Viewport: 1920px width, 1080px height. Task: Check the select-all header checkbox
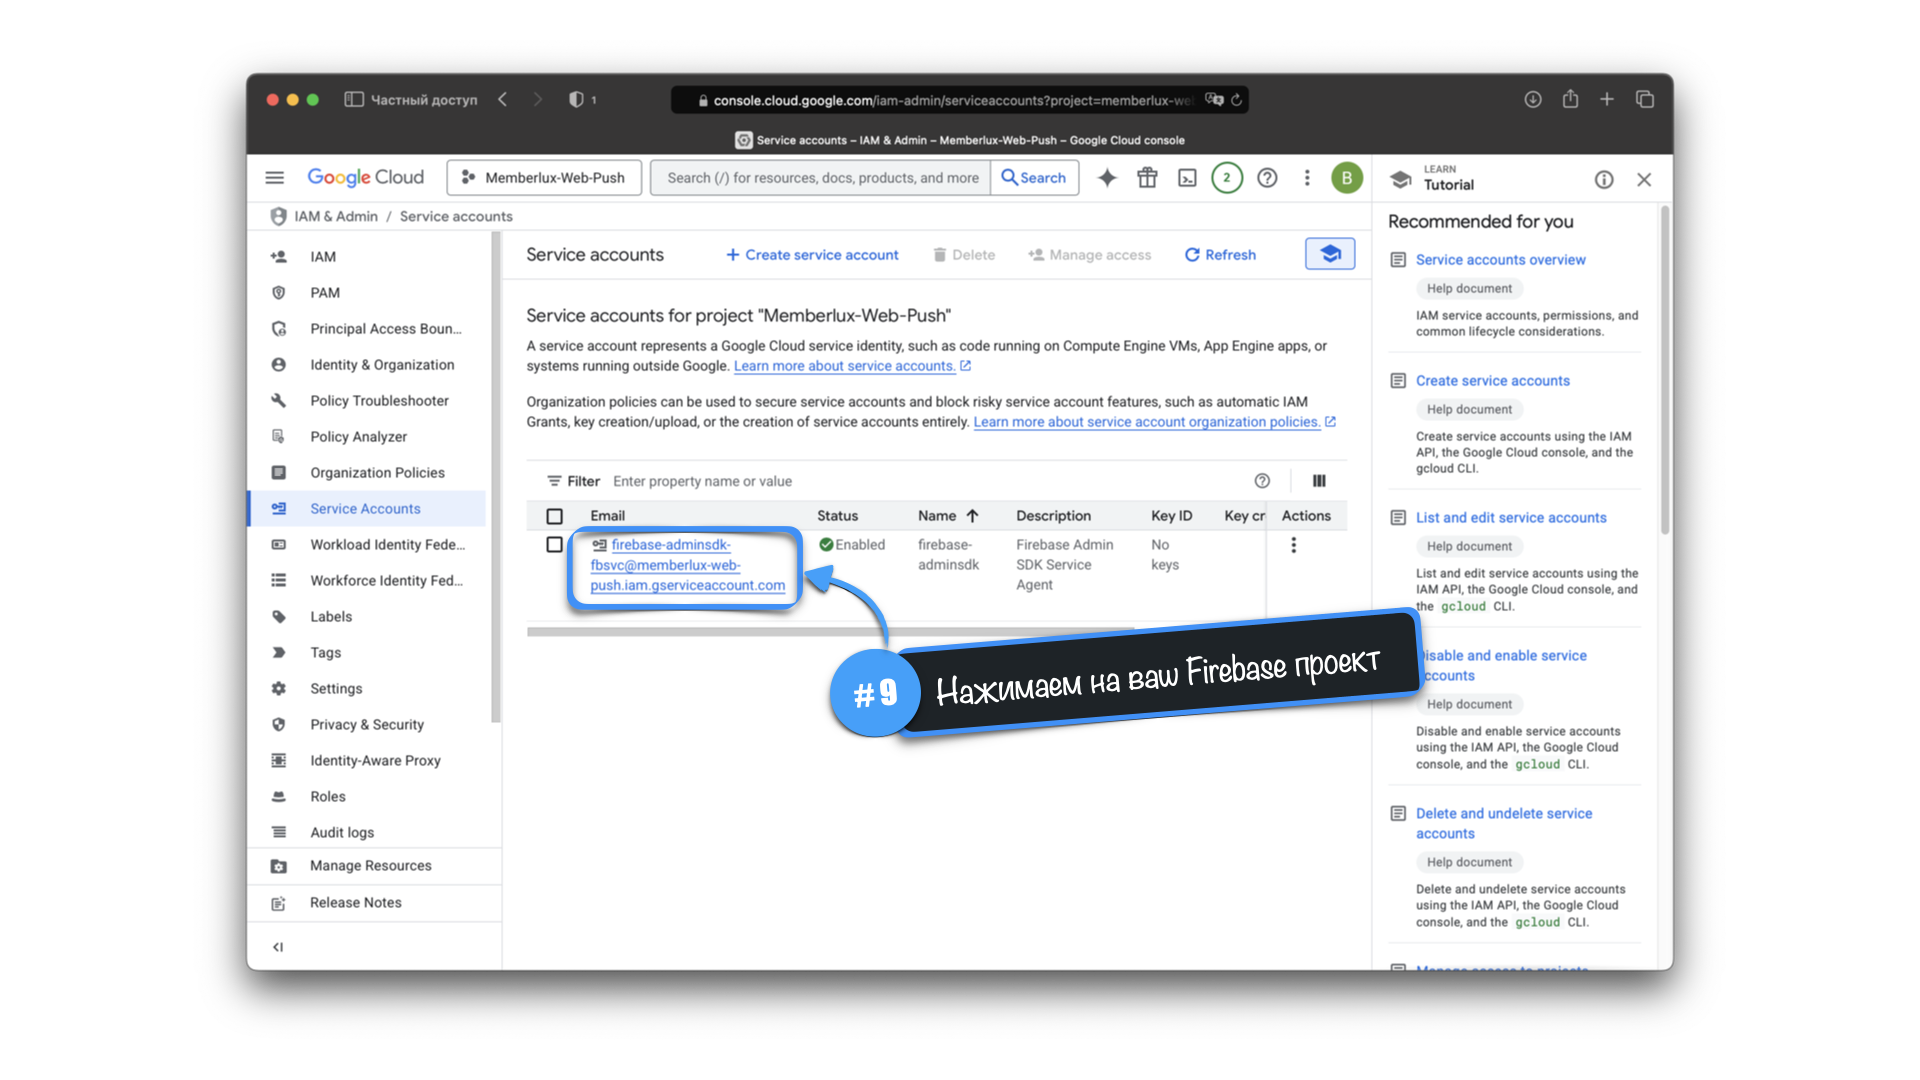point(555,516)
